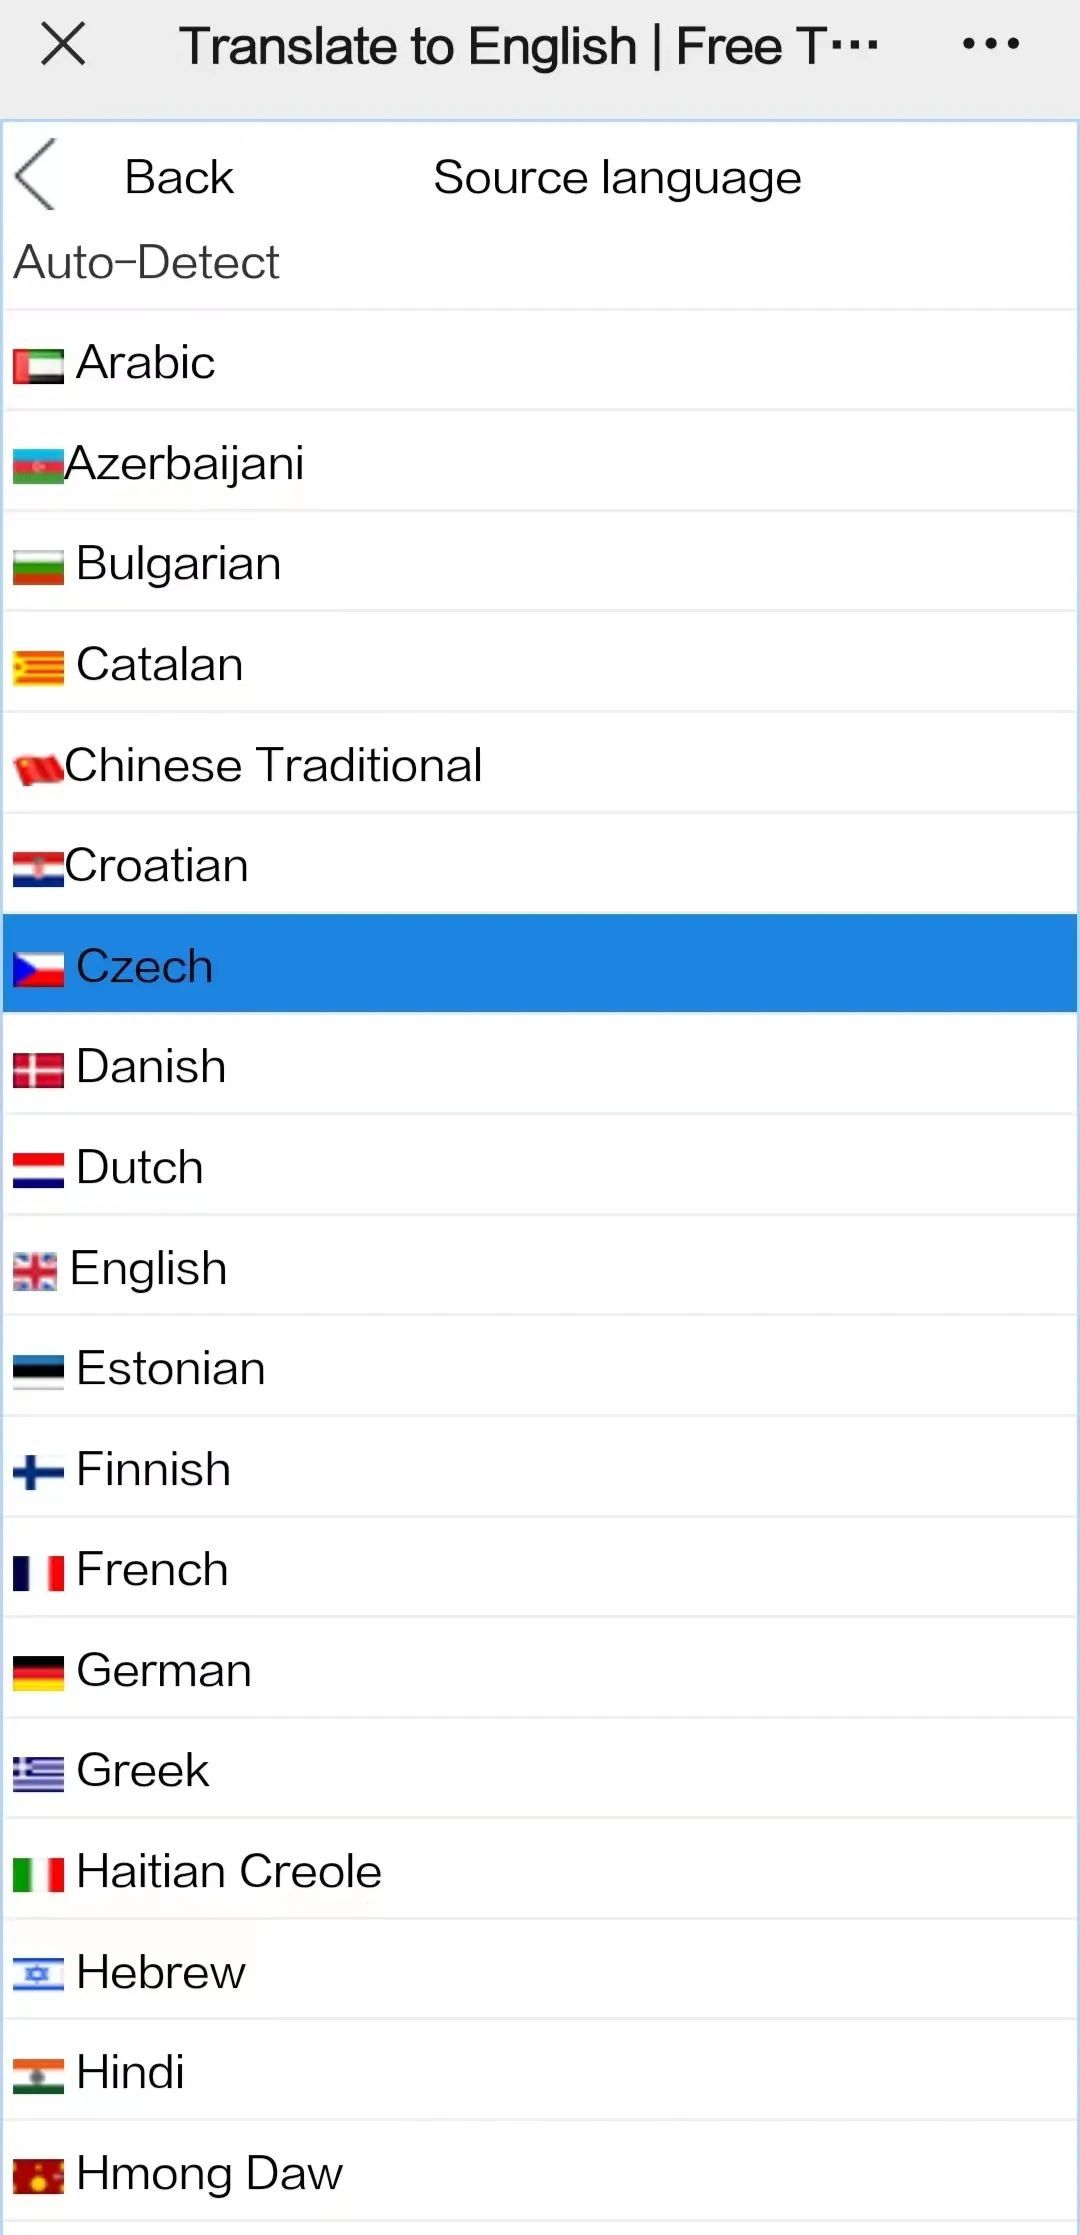This screenshot has height=2235, width=1080.
Task: Open the Source language header
Action: click(x=616, y=176)
